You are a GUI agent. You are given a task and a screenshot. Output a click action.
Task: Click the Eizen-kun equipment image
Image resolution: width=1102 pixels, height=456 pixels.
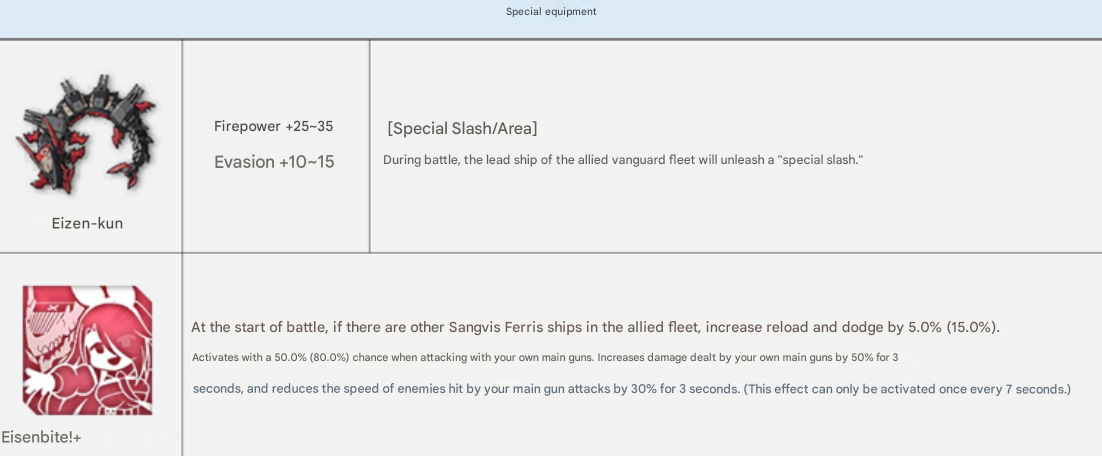point(87,133)
